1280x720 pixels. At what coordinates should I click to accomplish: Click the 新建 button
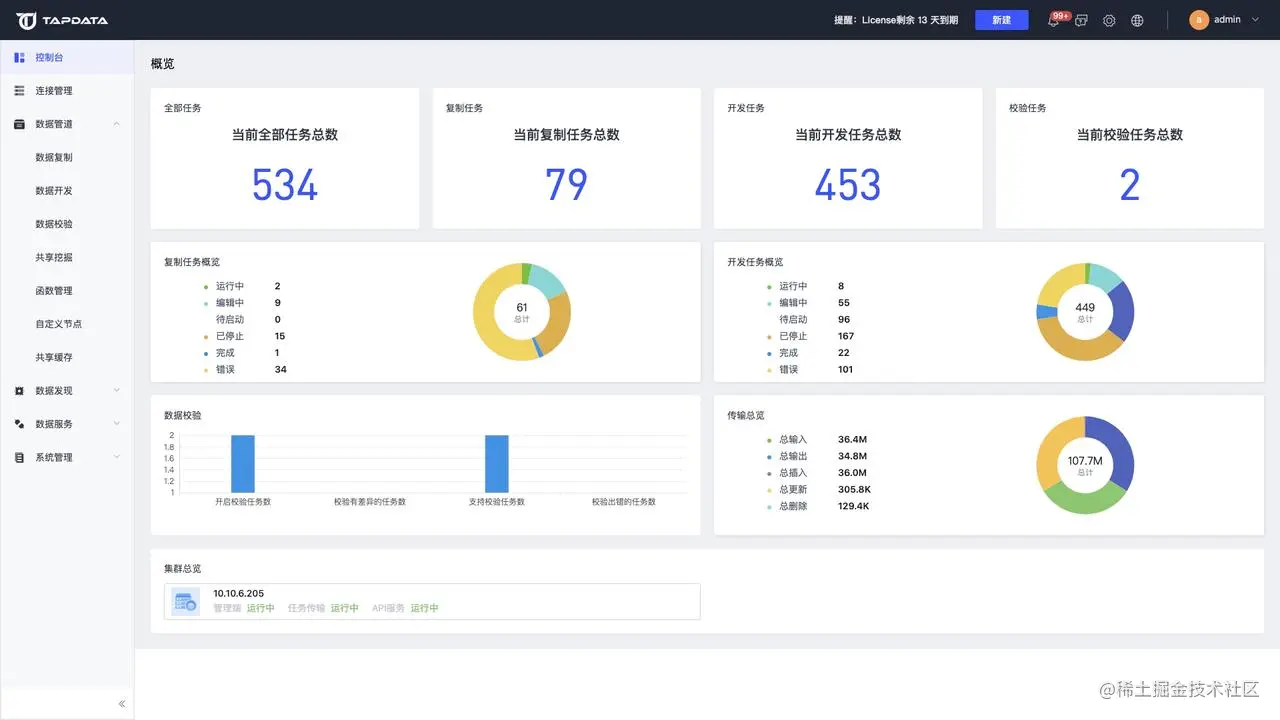point(1001,20)
